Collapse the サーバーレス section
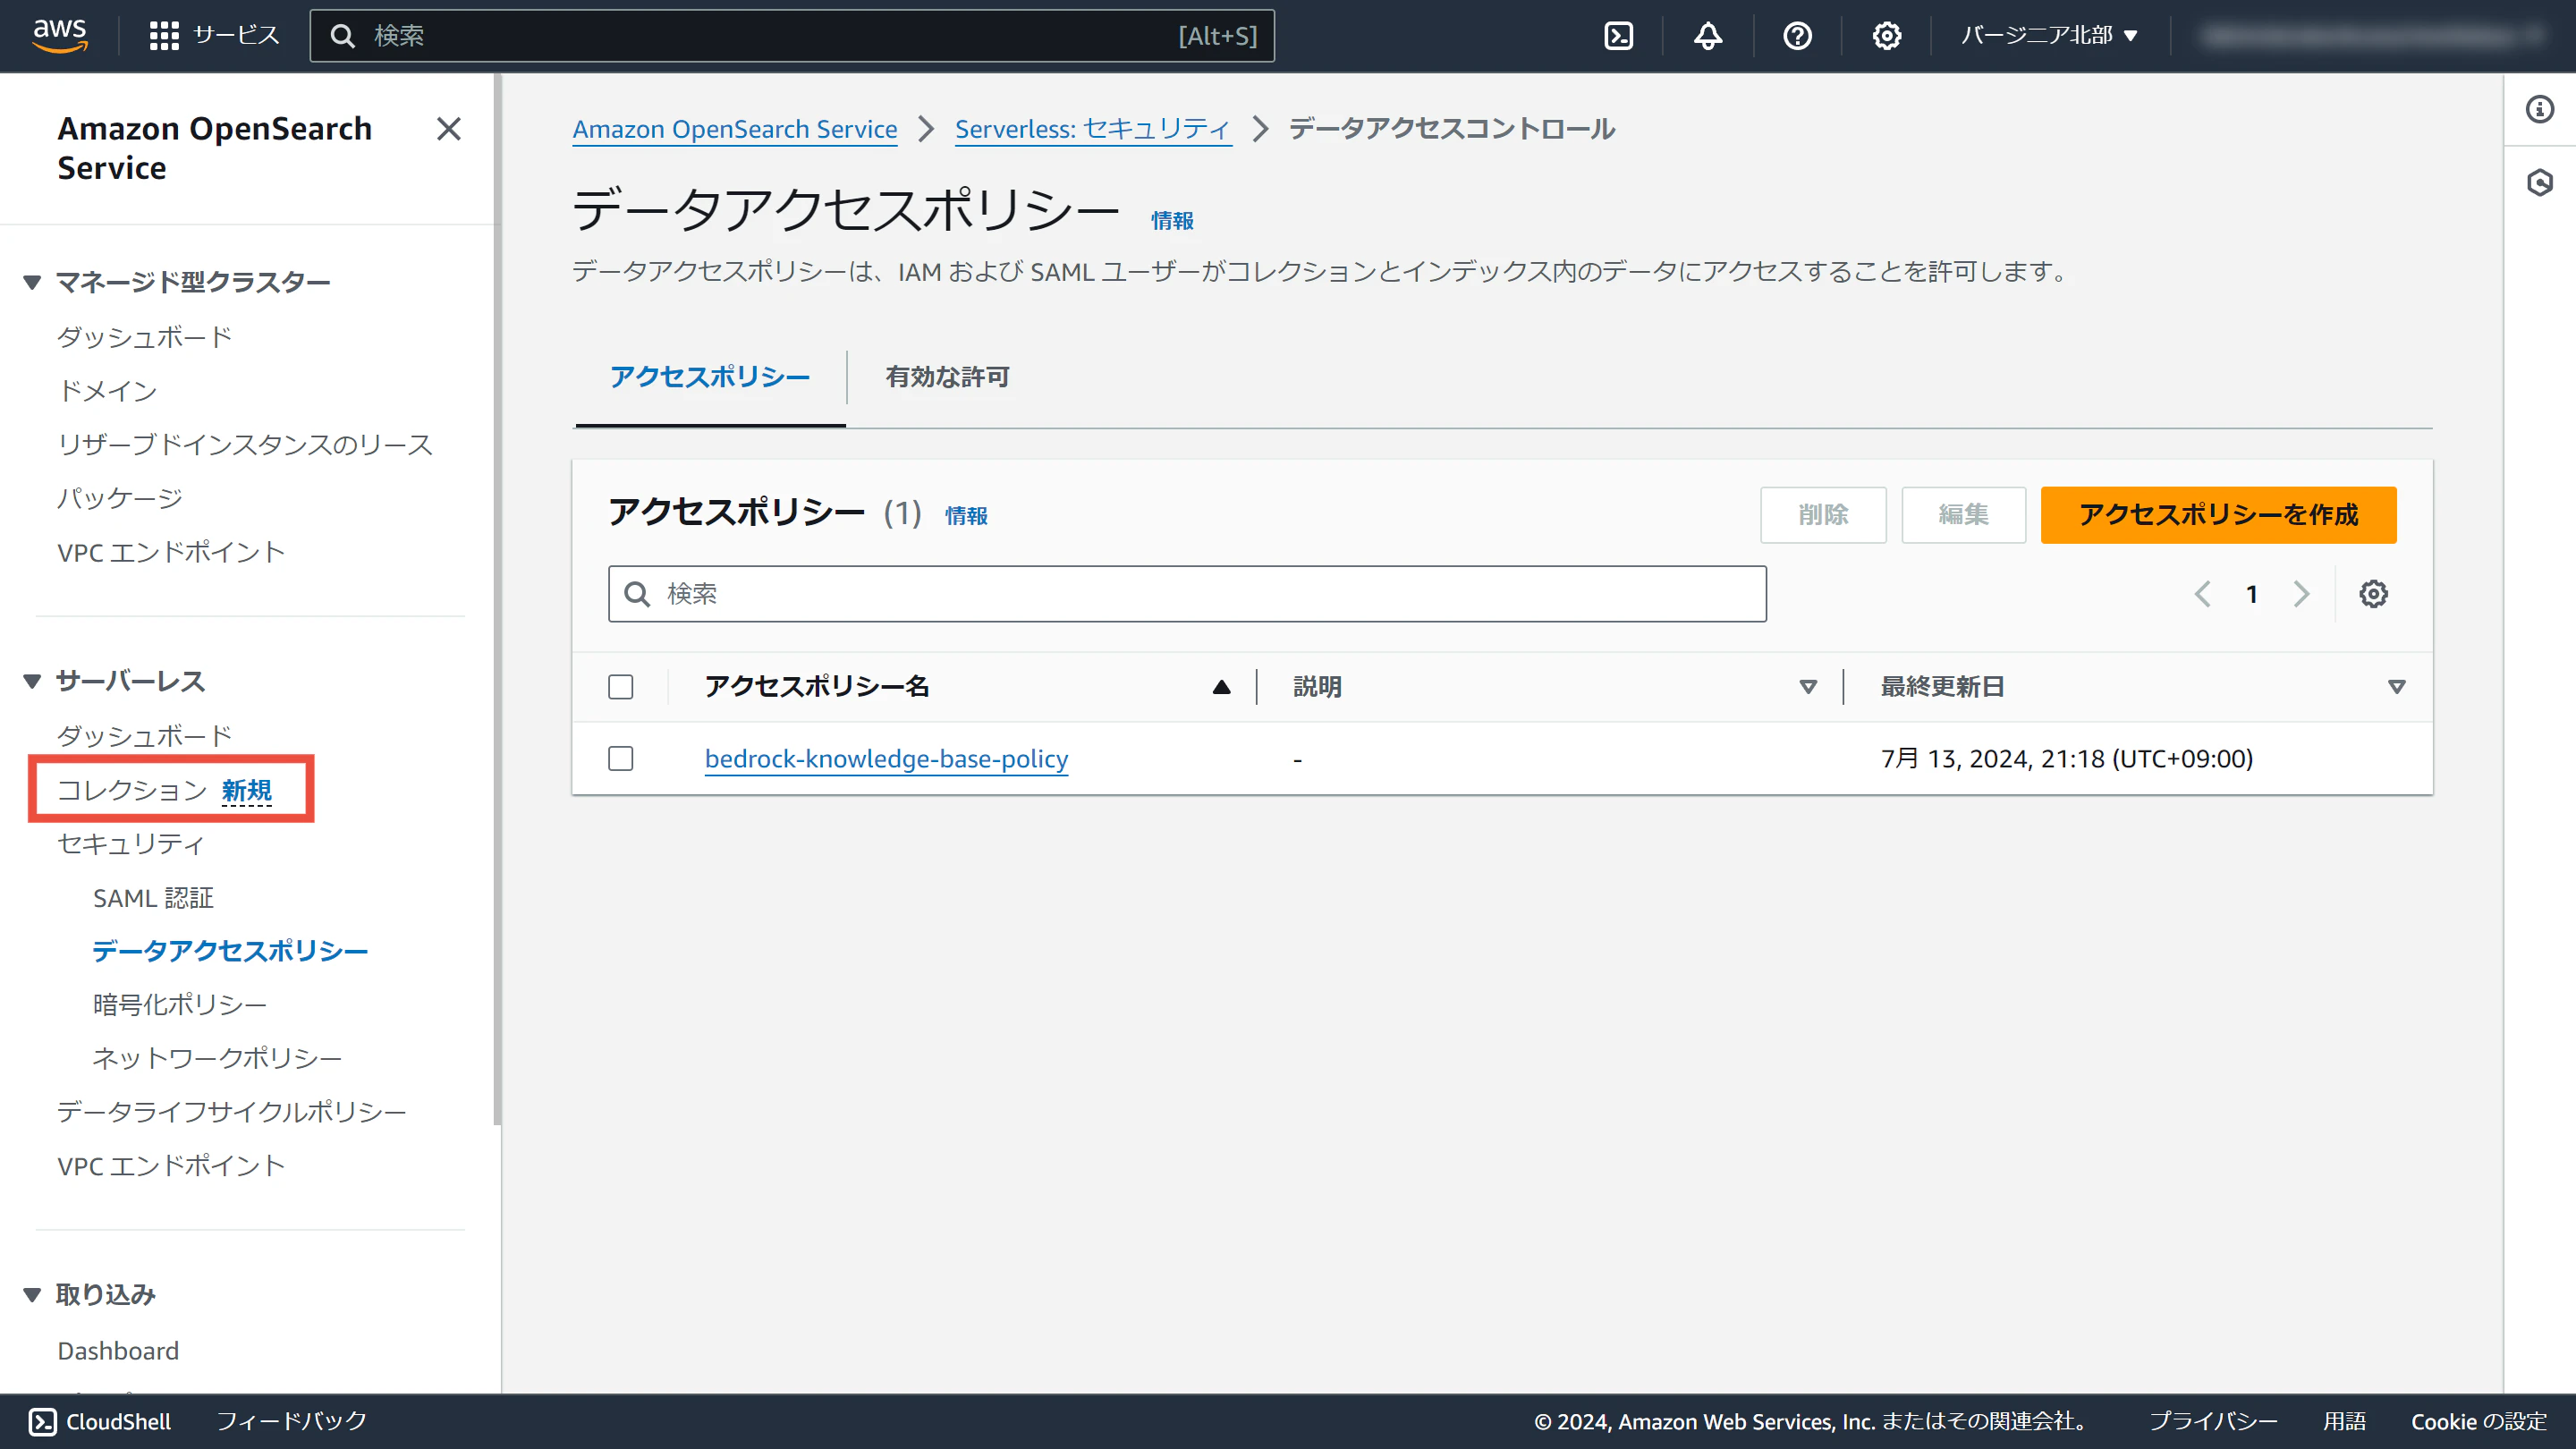Image resolution: width=2576 pixels, height=1449 pixels. pyautogui.click(x=32, y=681)
